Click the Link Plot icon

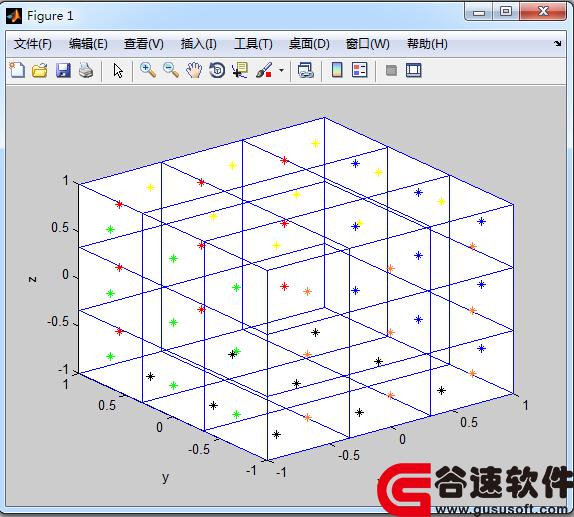(305, 70)
